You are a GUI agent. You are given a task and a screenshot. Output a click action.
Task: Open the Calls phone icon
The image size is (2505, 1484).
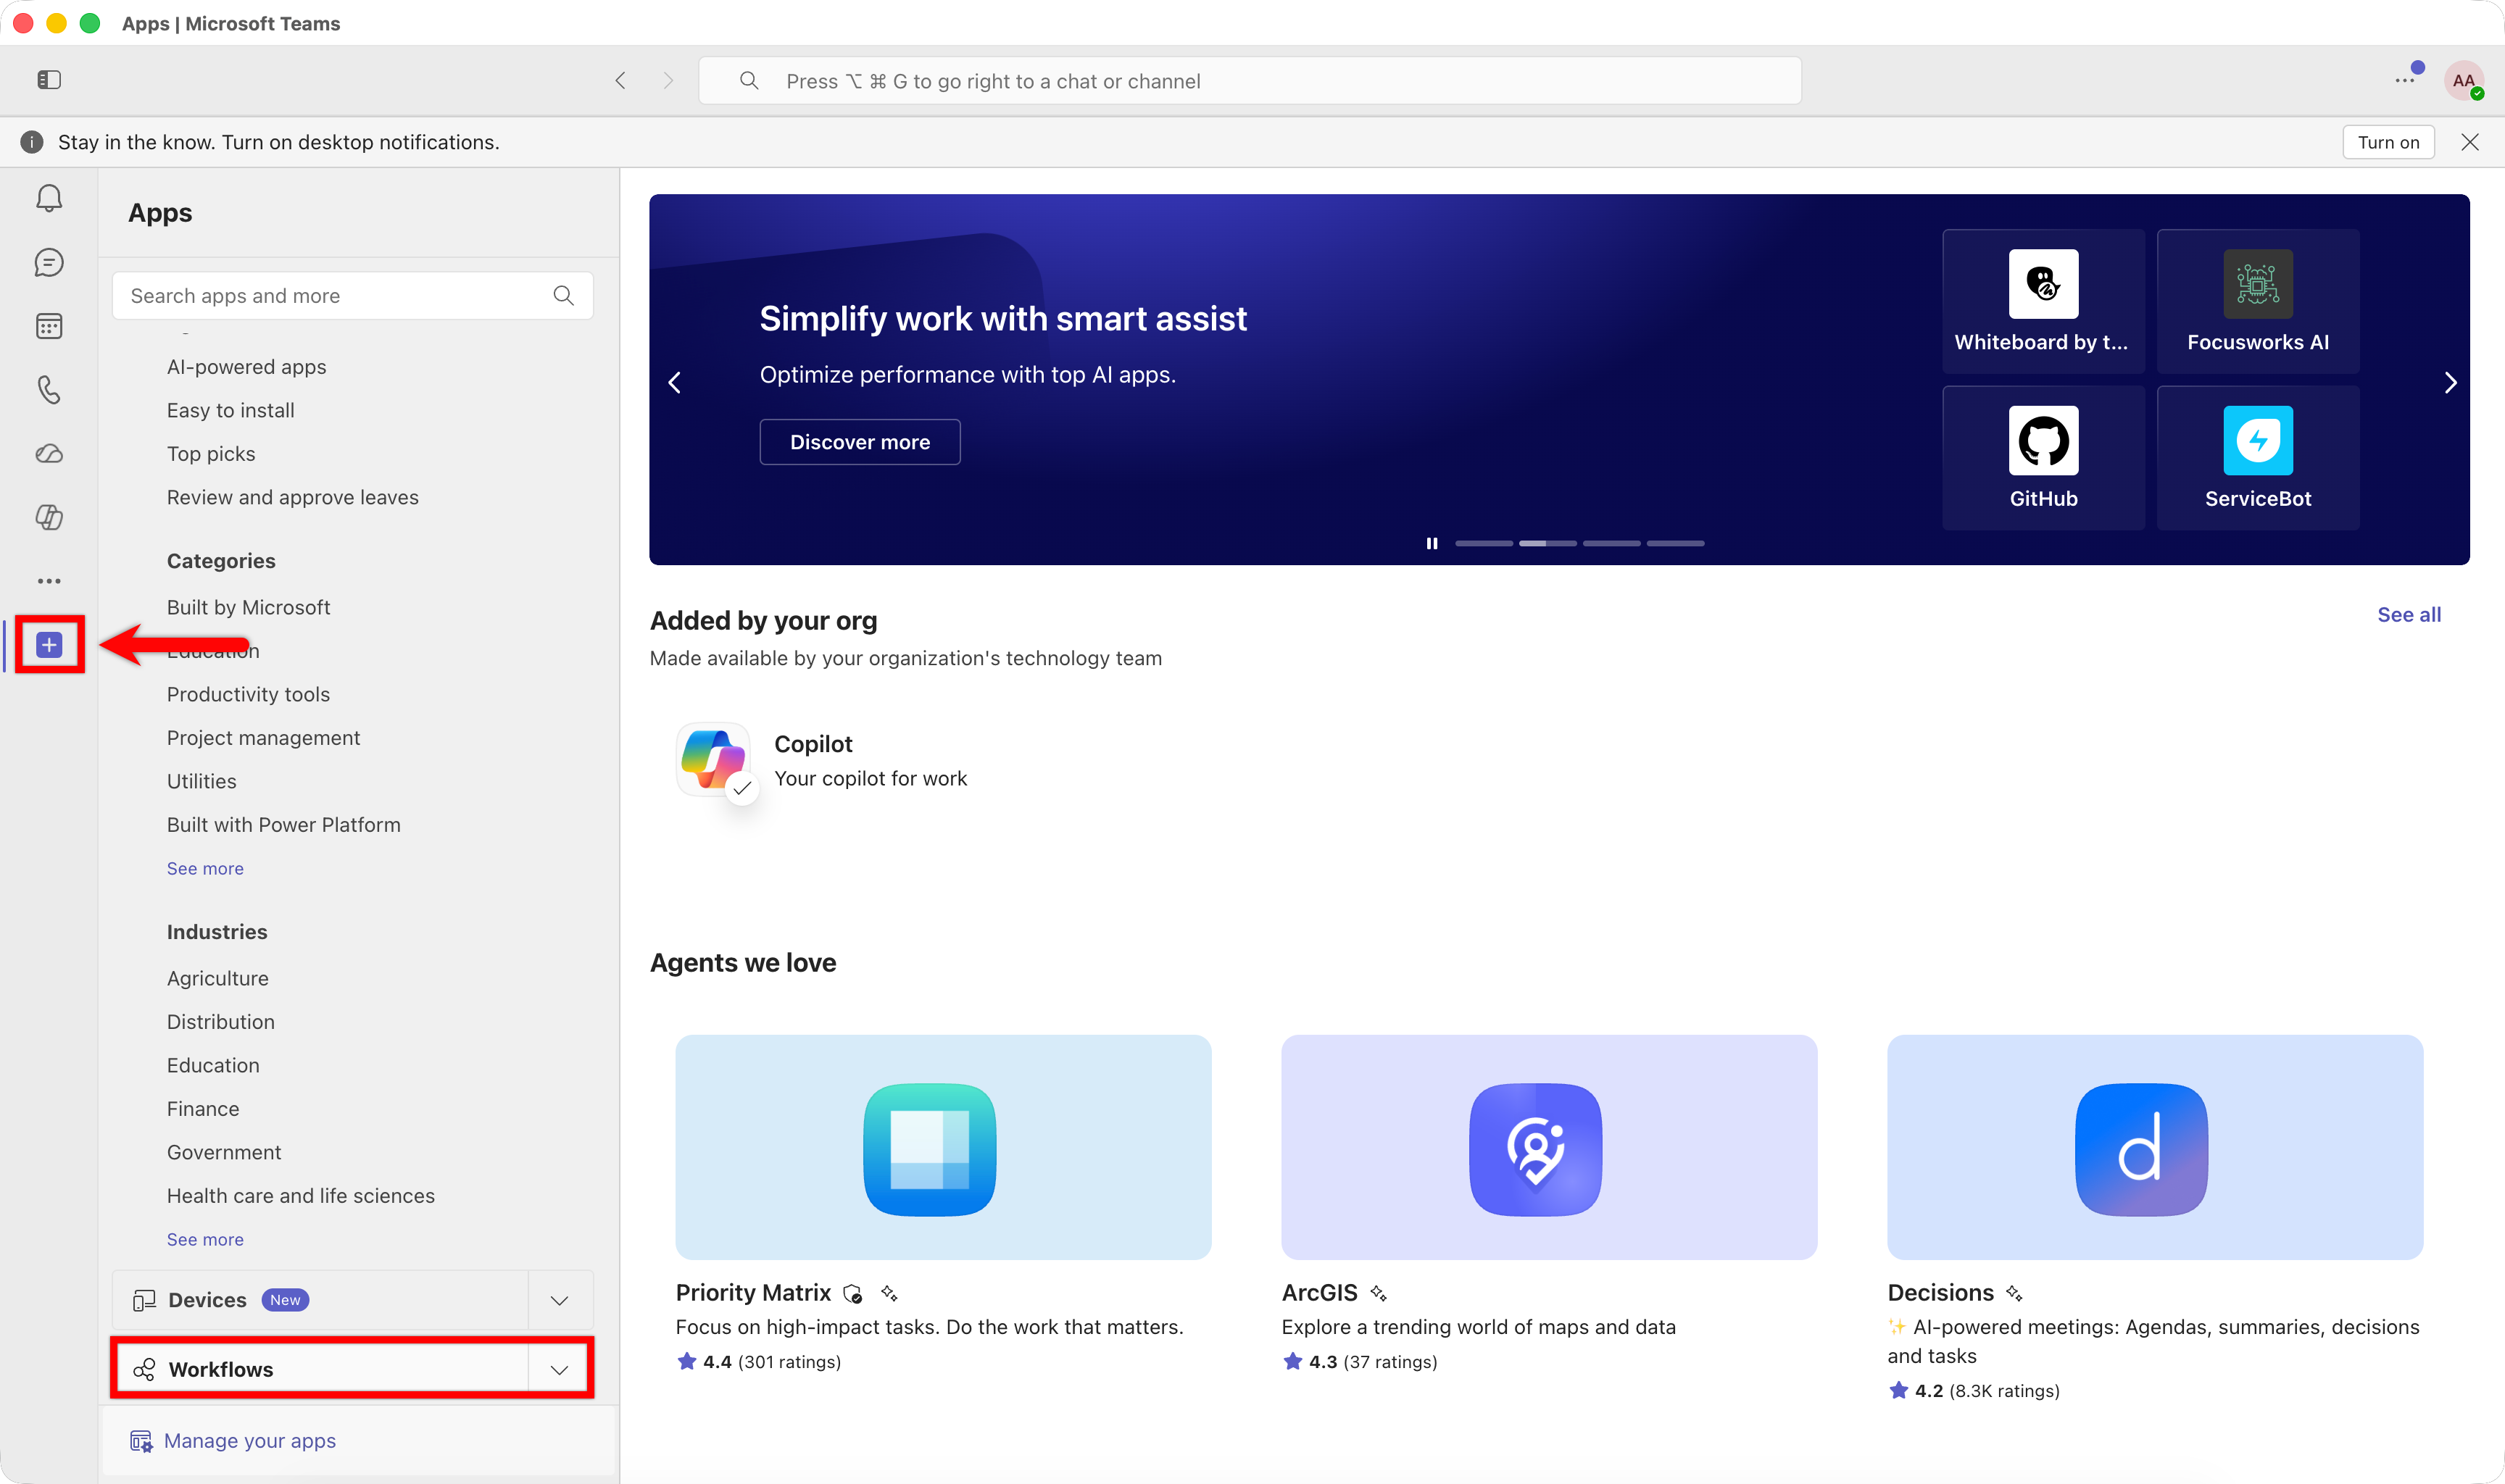pos(49,389)
